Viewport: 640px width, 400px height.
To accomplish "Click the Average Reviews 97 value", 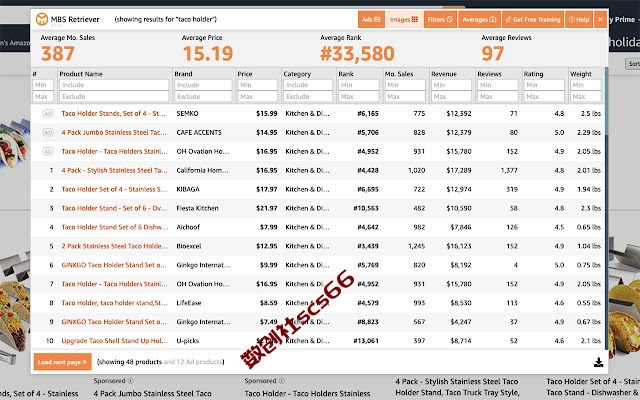I will [492, 53].
